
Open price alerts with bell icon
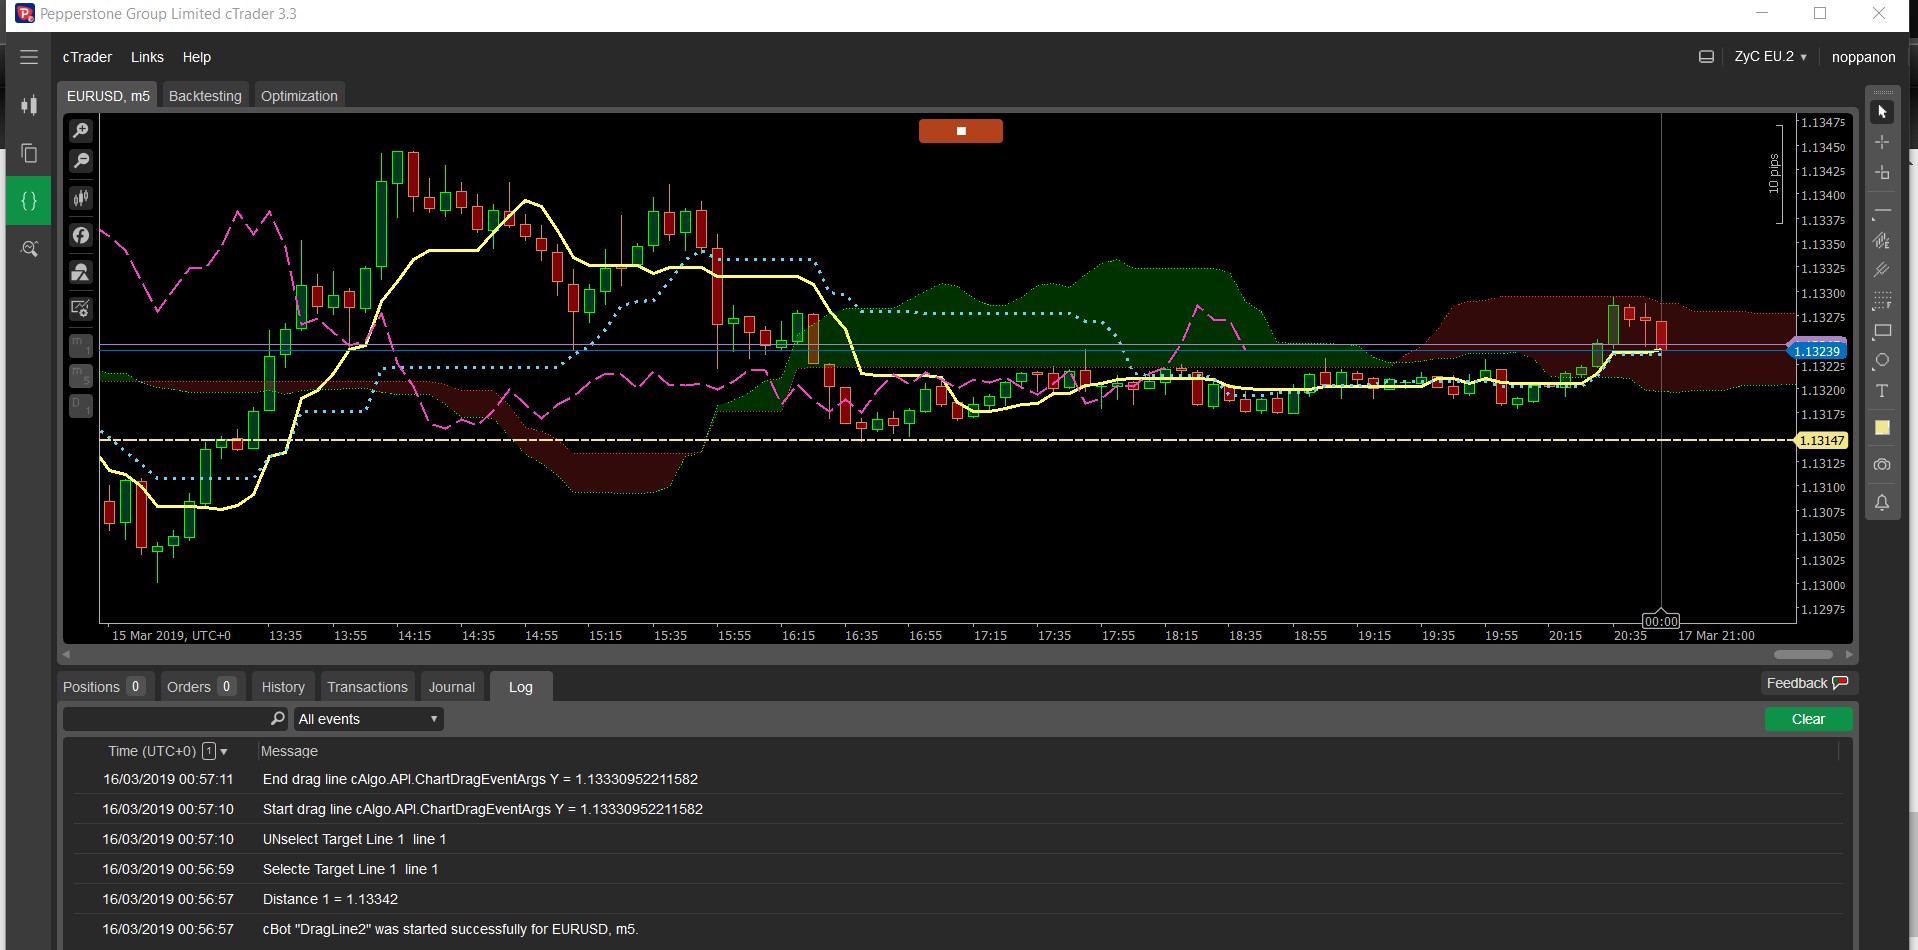tap(1882, 502)
